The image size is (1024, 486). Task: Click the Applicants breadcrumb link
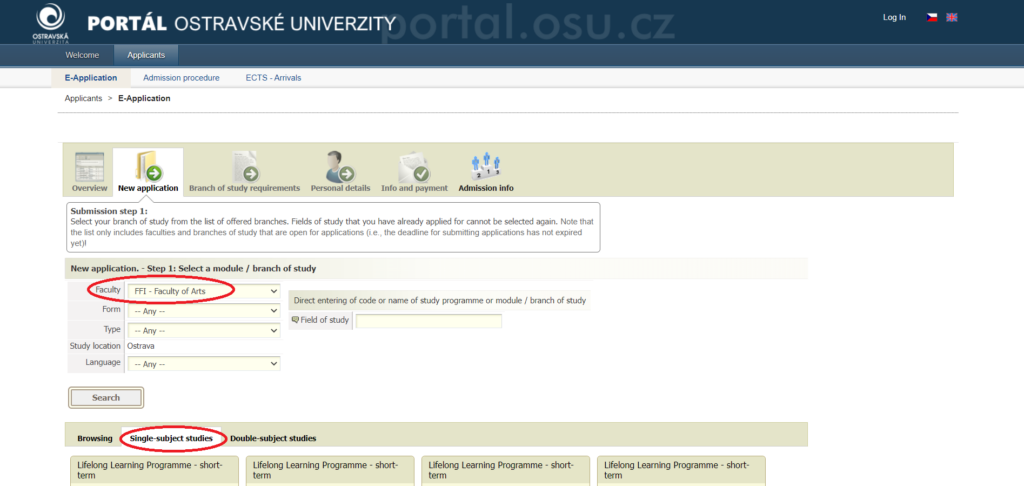pyautogui.click(x=84, y=99)
